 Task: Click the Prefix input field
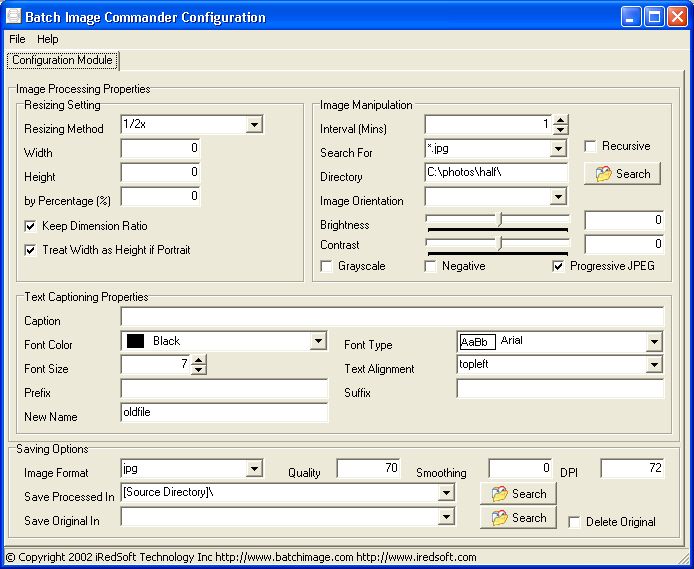coord(224,389)
